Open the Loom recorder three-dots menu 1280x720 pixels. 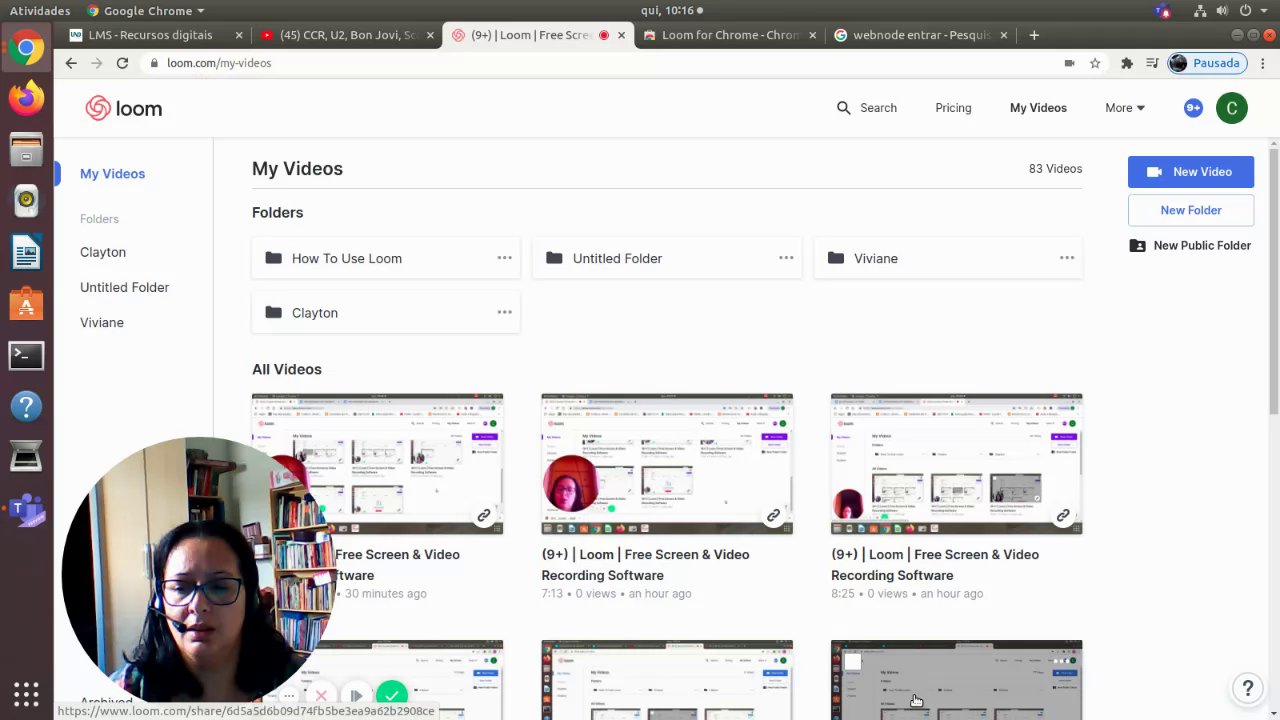(289, 696)
